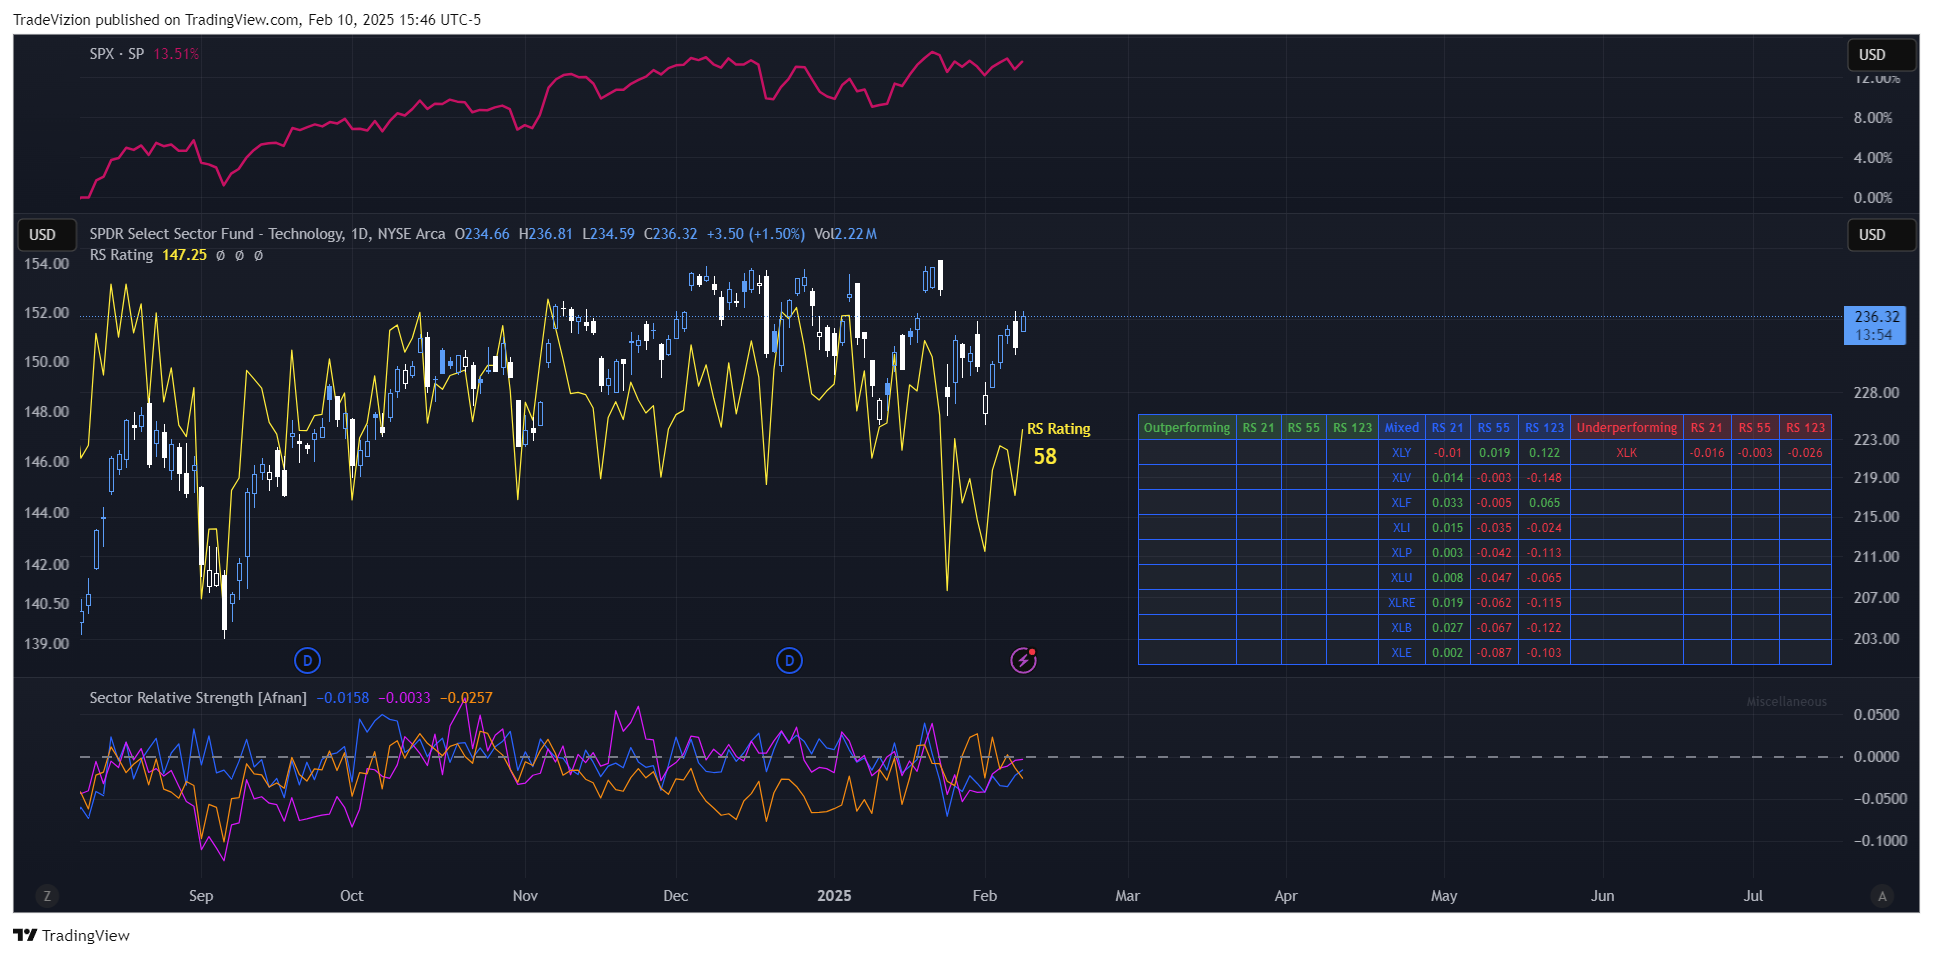The width and height of the screenshot is (1933, 957).
Task: Click the XLK RS 123 value -0.026
Action: coord(1806,453)
